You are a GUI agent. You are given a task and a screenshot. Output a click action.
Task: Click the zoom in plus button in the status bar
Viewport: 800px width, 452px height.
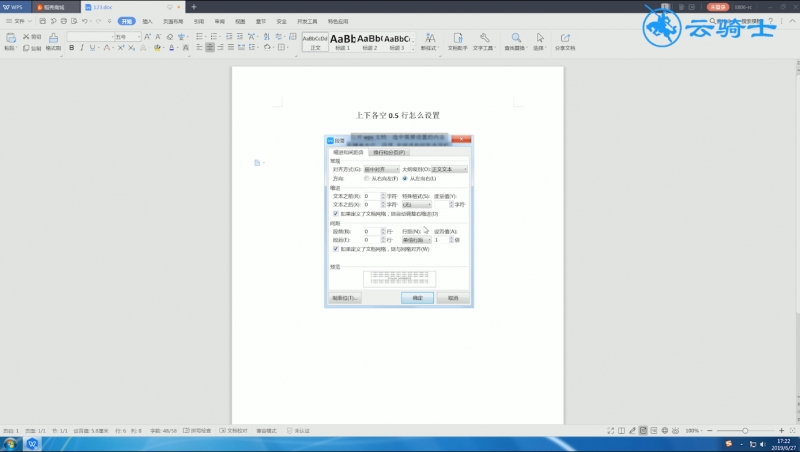click(x=781, y=431)
